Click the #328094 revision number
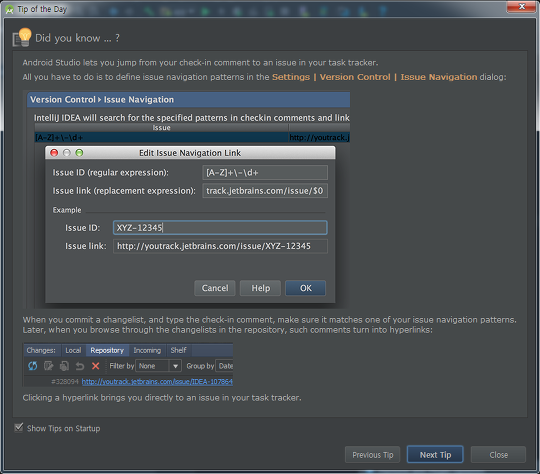540x474 pixels. tap(65, 382)
